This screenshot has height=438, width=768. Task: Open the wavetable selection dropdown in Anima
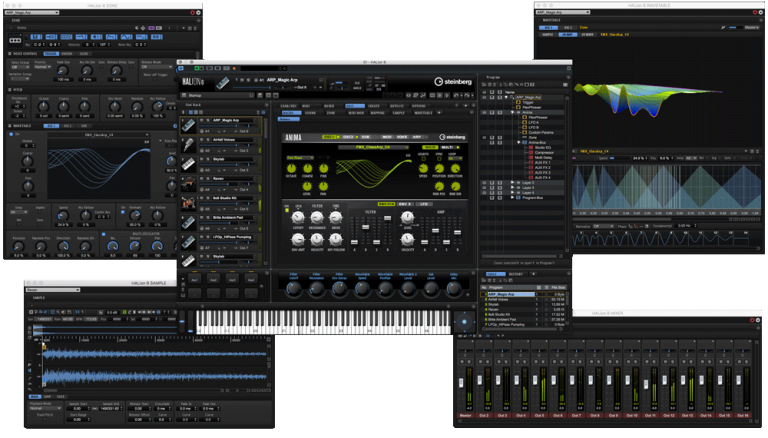coord(373,147)
